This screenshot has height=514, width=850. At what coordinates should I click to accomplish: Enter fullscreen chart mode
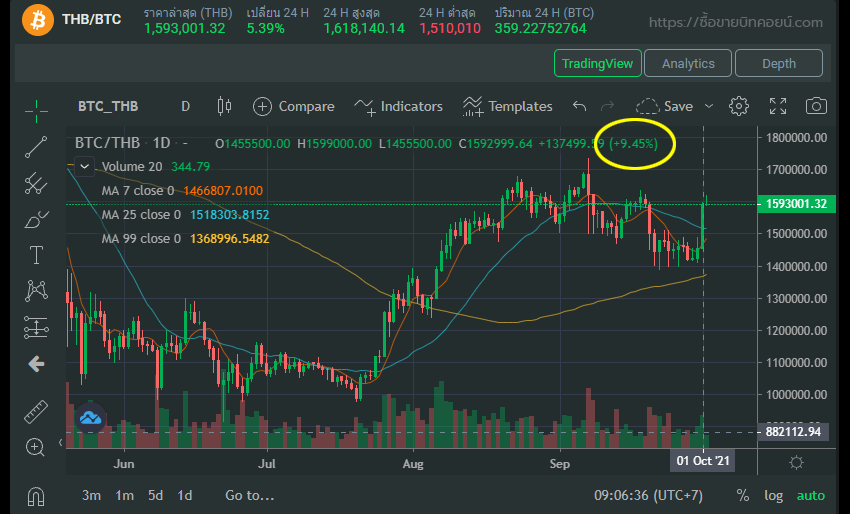point(778,106)
